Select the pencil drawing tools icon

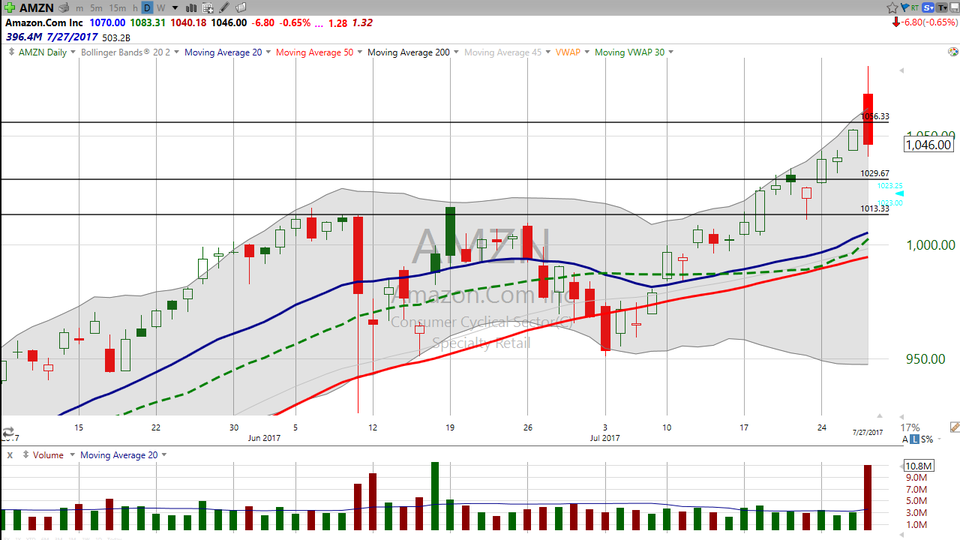pyautogui.click(x=225, y=8)
